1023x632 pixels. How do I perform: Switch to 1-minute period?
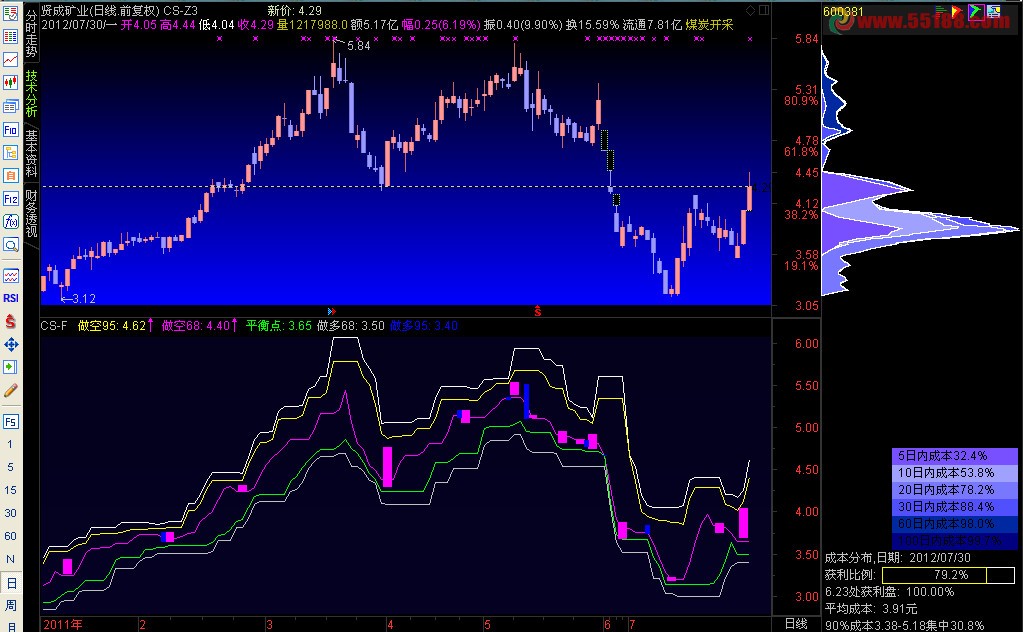tap(10, 444)
